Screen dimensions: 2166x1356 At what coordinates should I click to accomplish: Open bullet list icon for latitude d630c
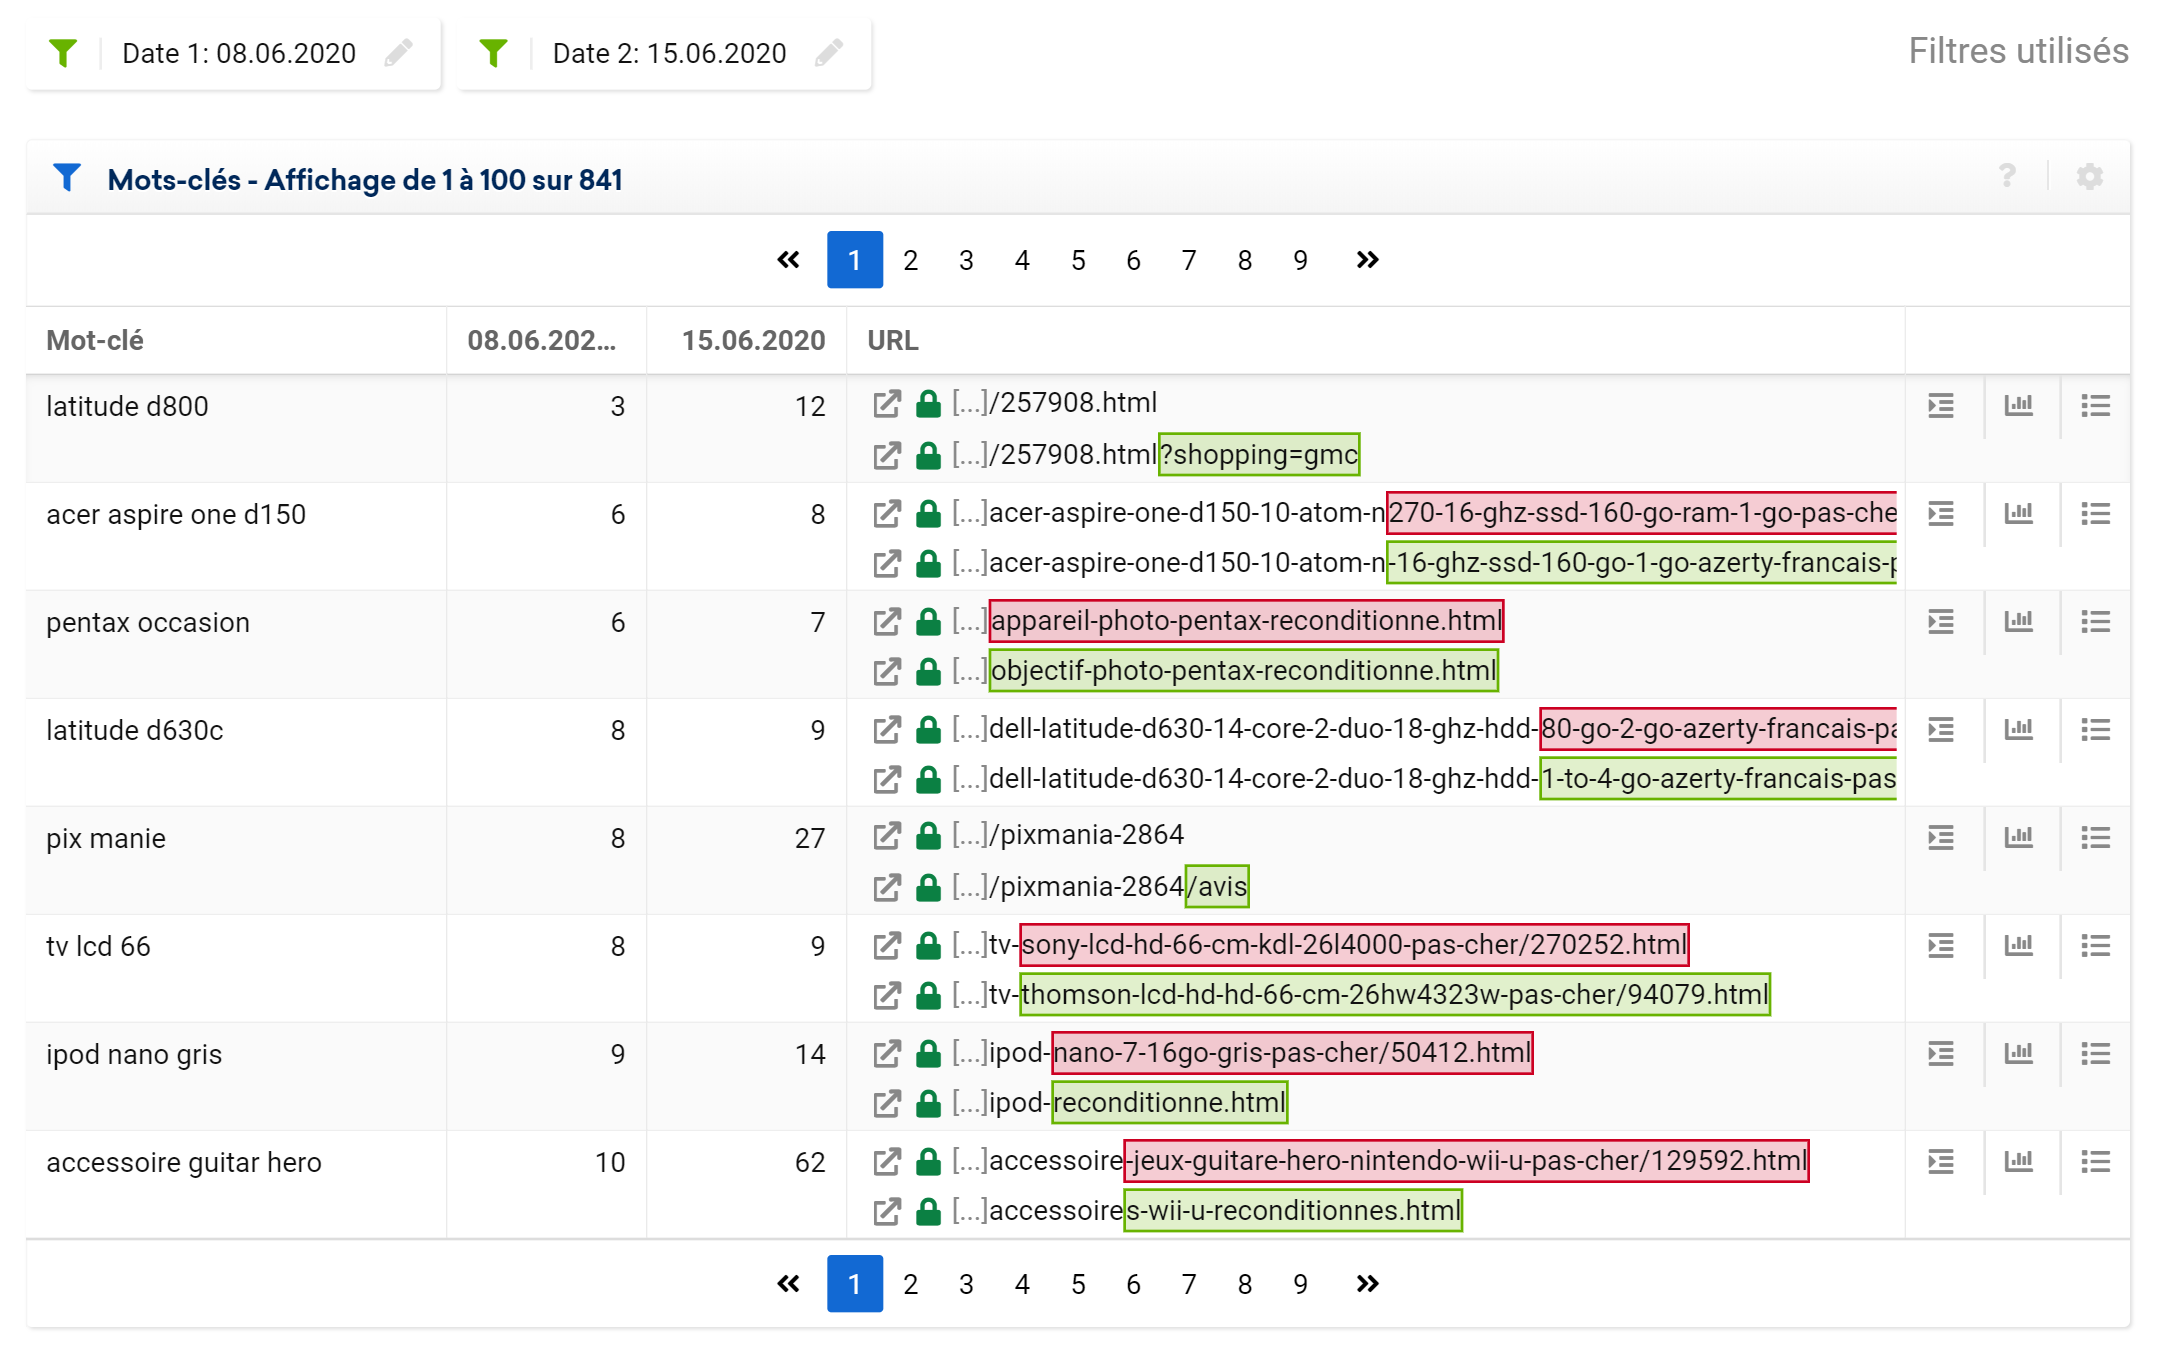click(x=2095, y=729)
